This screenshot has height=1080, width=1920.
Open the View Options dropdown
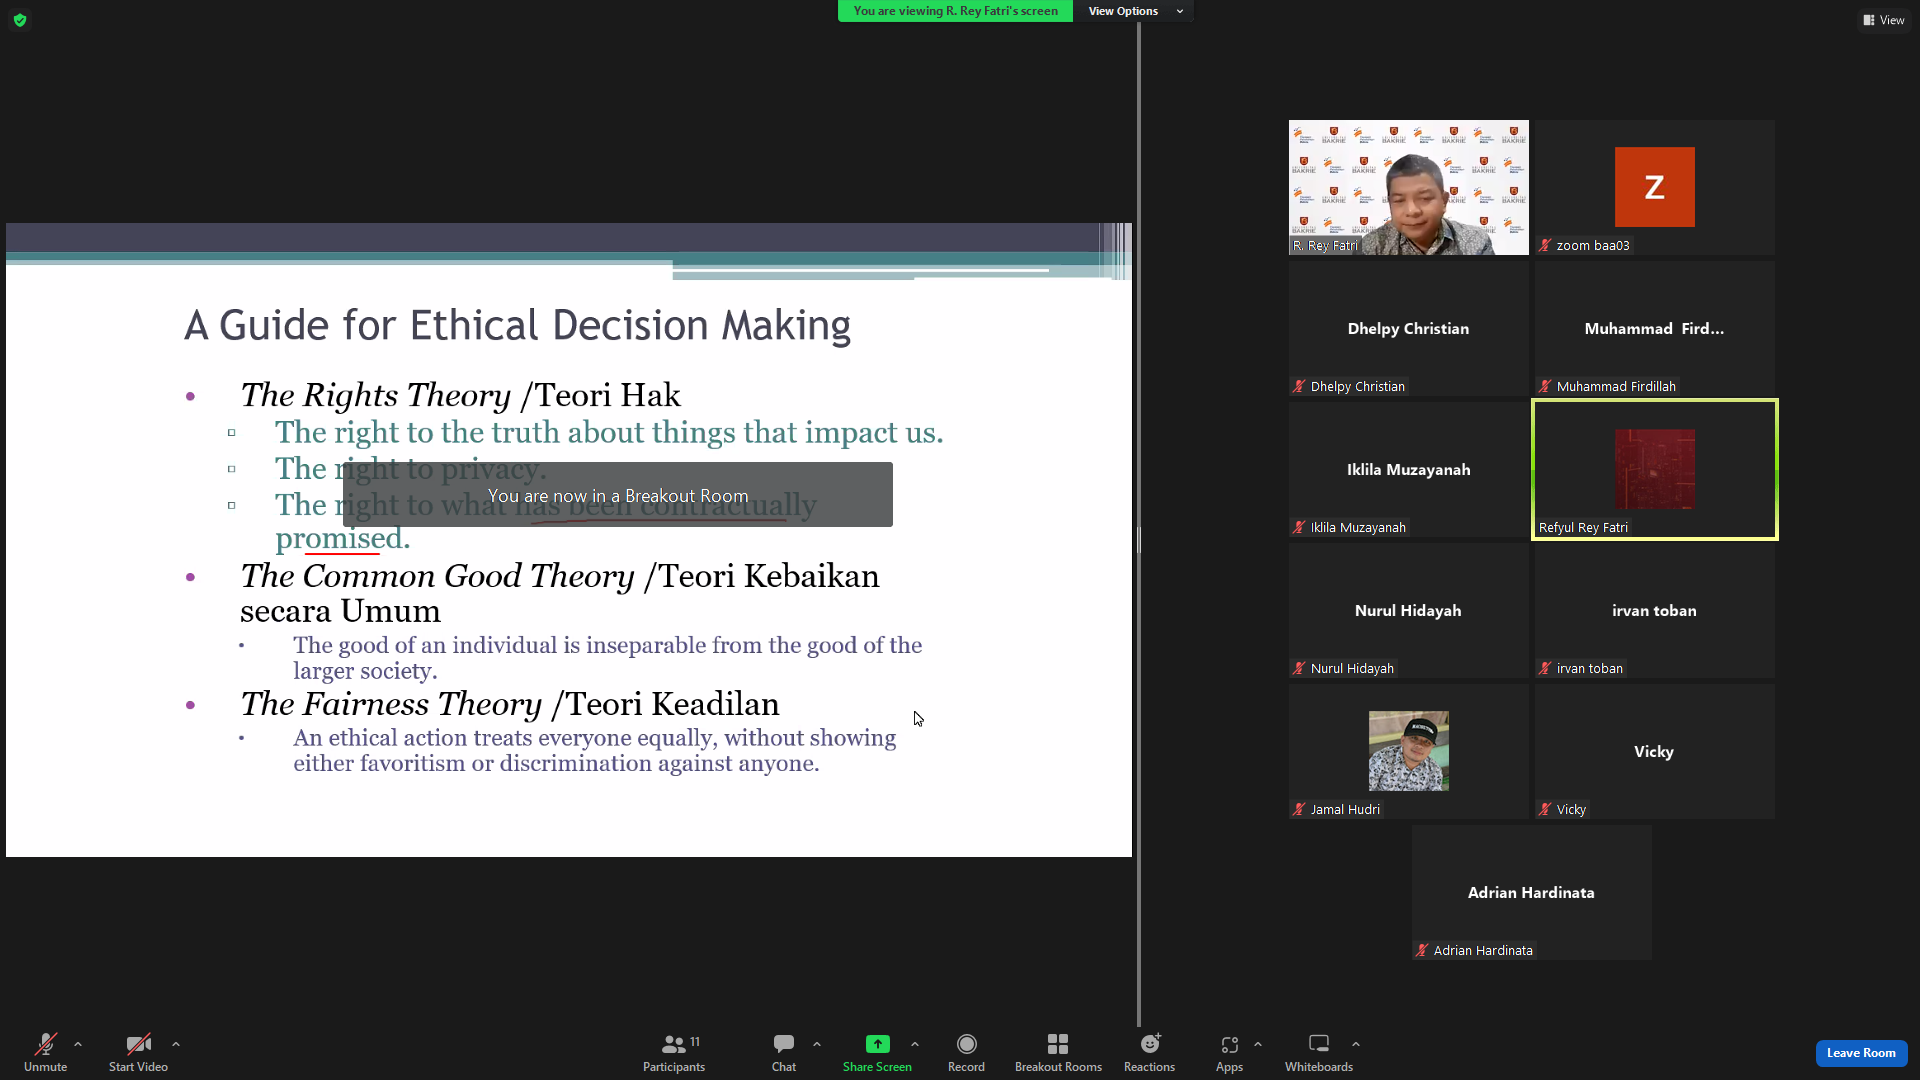[x=1135, y=11]
